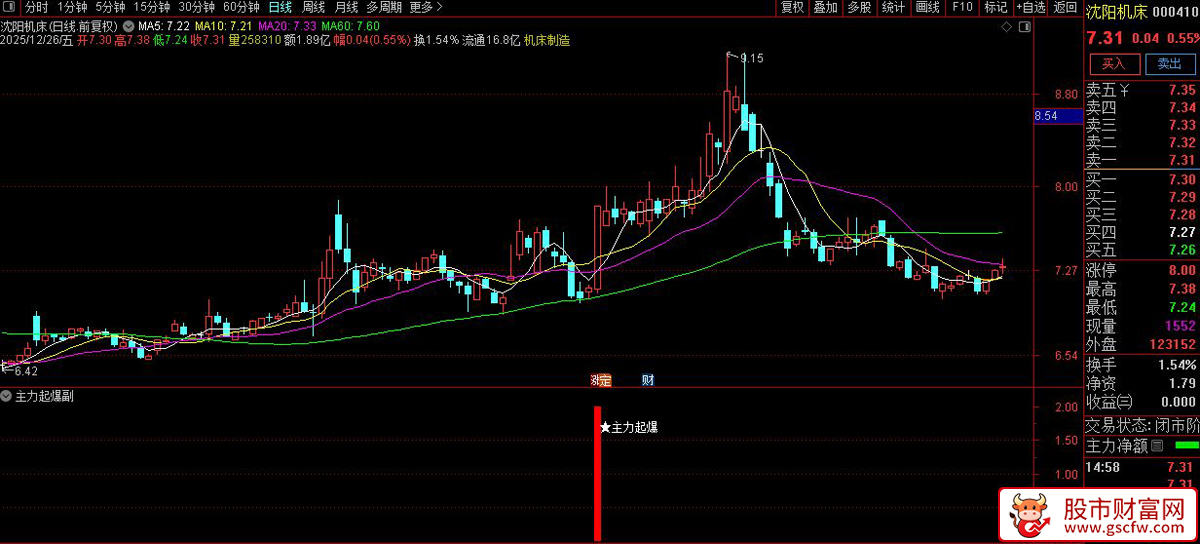Click the 最高 value 7.38
Viewport: 1200px width, 544px height.
[x=1181, y=289]
